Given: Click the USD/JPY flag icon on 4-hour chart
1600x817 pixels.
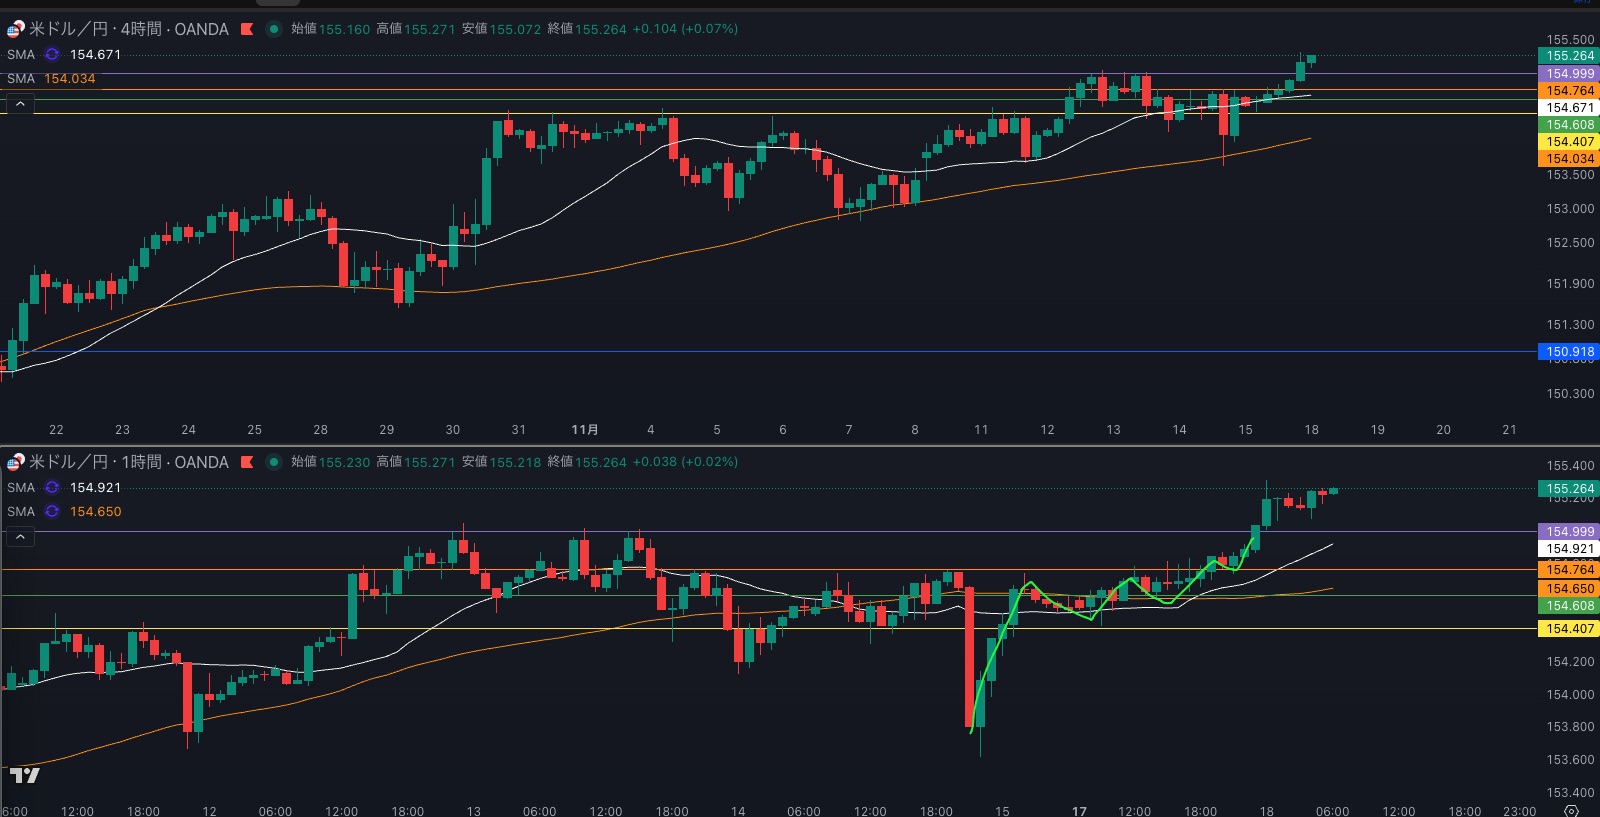Looking at the screenshot, I should [x=15, y=29].
